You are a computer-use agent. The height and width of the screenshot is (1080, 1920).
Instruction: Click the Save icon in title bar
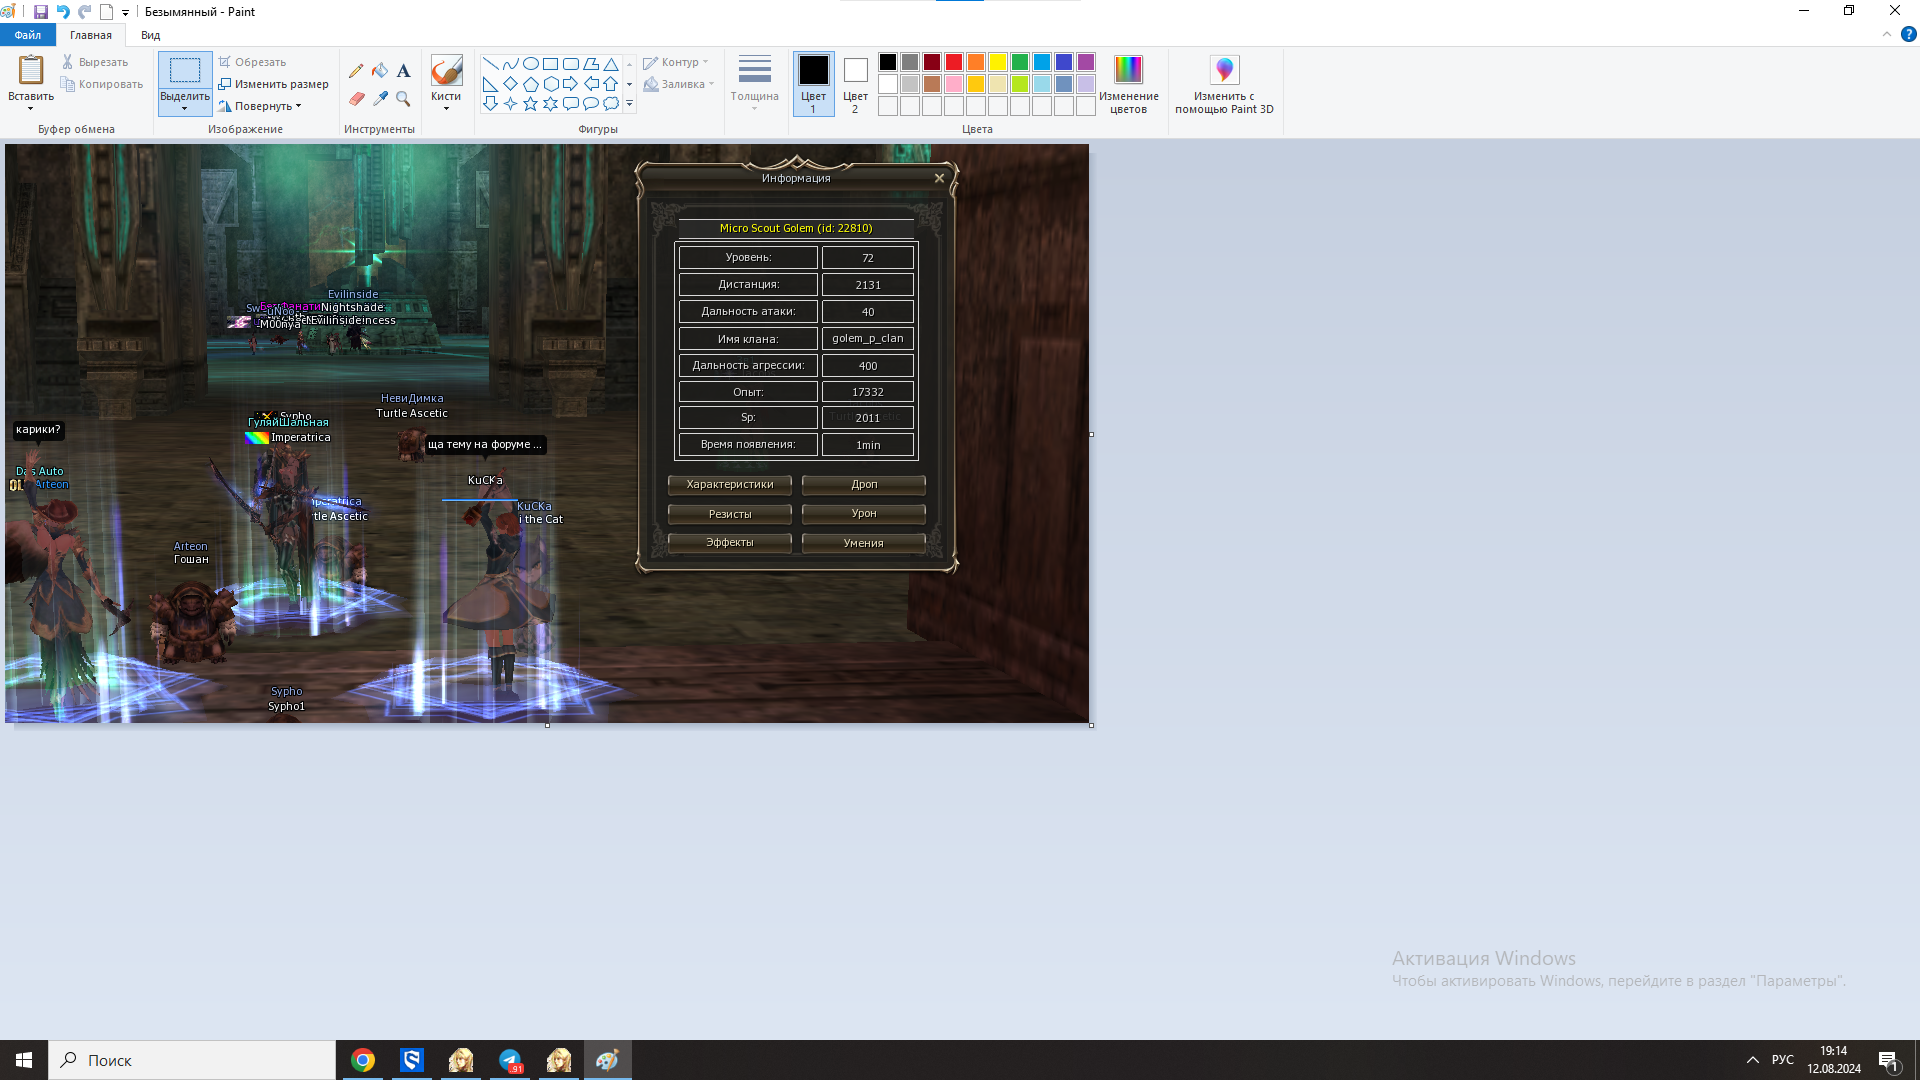(x=41, y=12)
